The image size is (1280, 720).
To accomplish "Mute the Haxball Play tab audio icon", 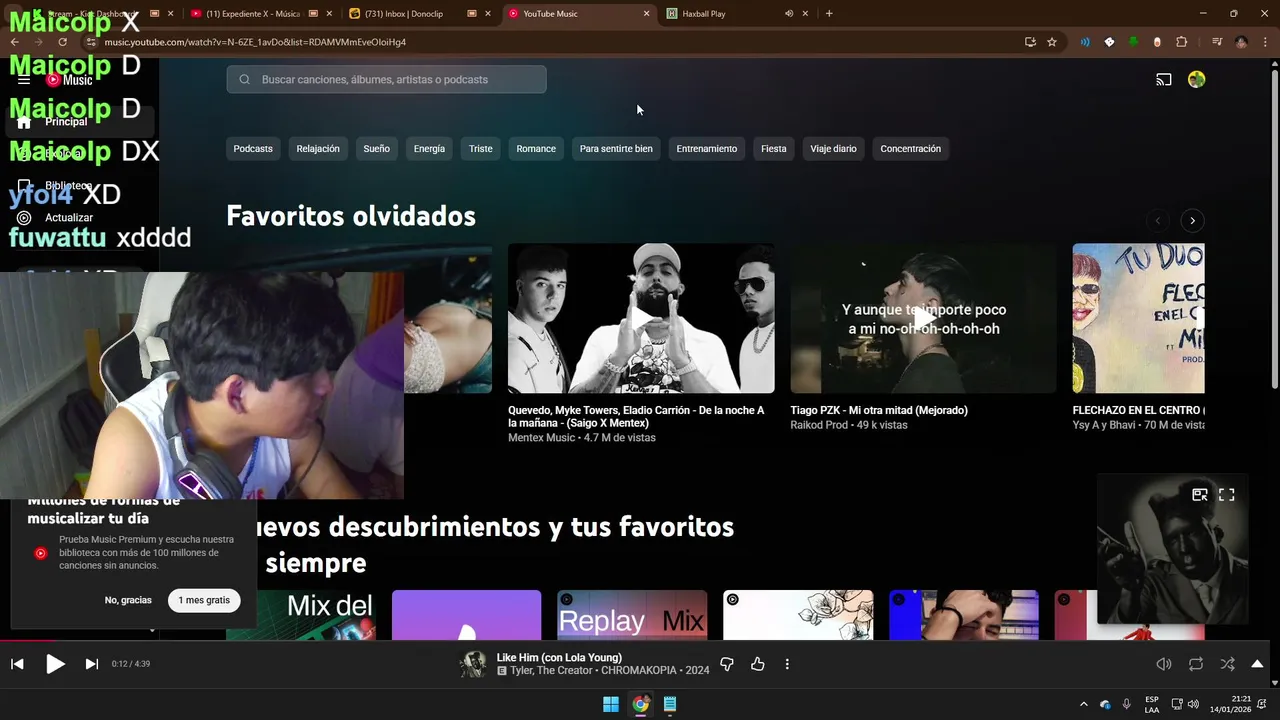I will point(789,14).
